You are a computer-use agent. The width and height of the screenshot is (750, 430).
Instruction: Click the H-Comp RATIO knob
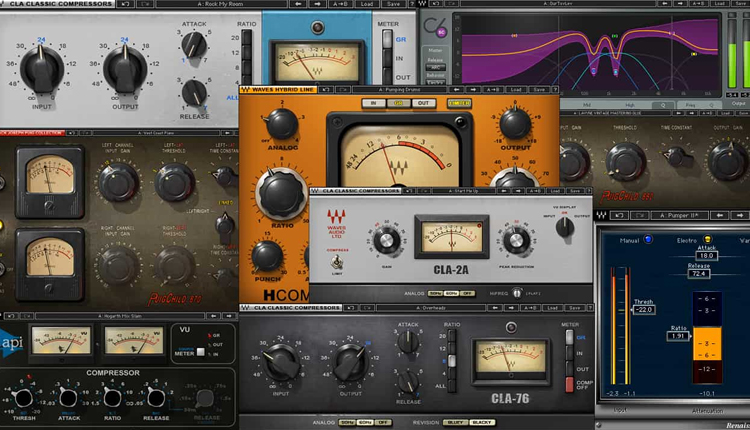tap(282, 193)
